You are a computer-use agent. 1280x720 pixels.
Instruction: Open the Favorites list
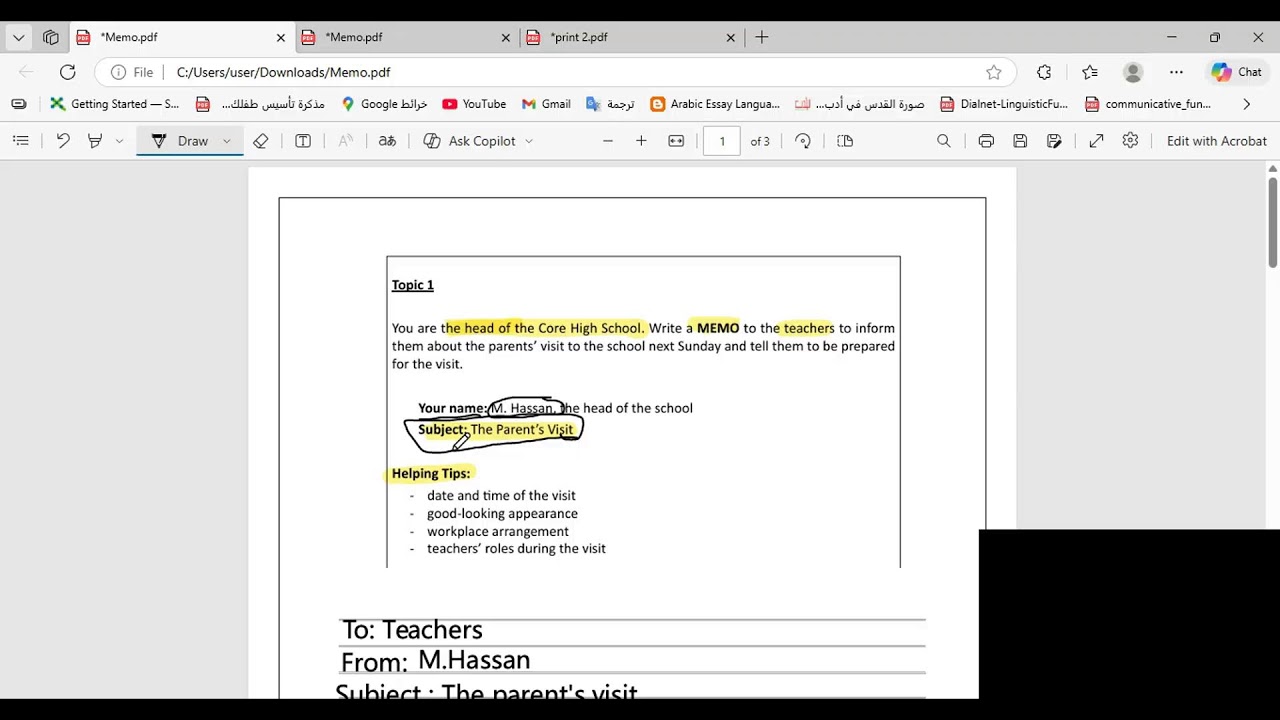click(x=1090, y=72)
